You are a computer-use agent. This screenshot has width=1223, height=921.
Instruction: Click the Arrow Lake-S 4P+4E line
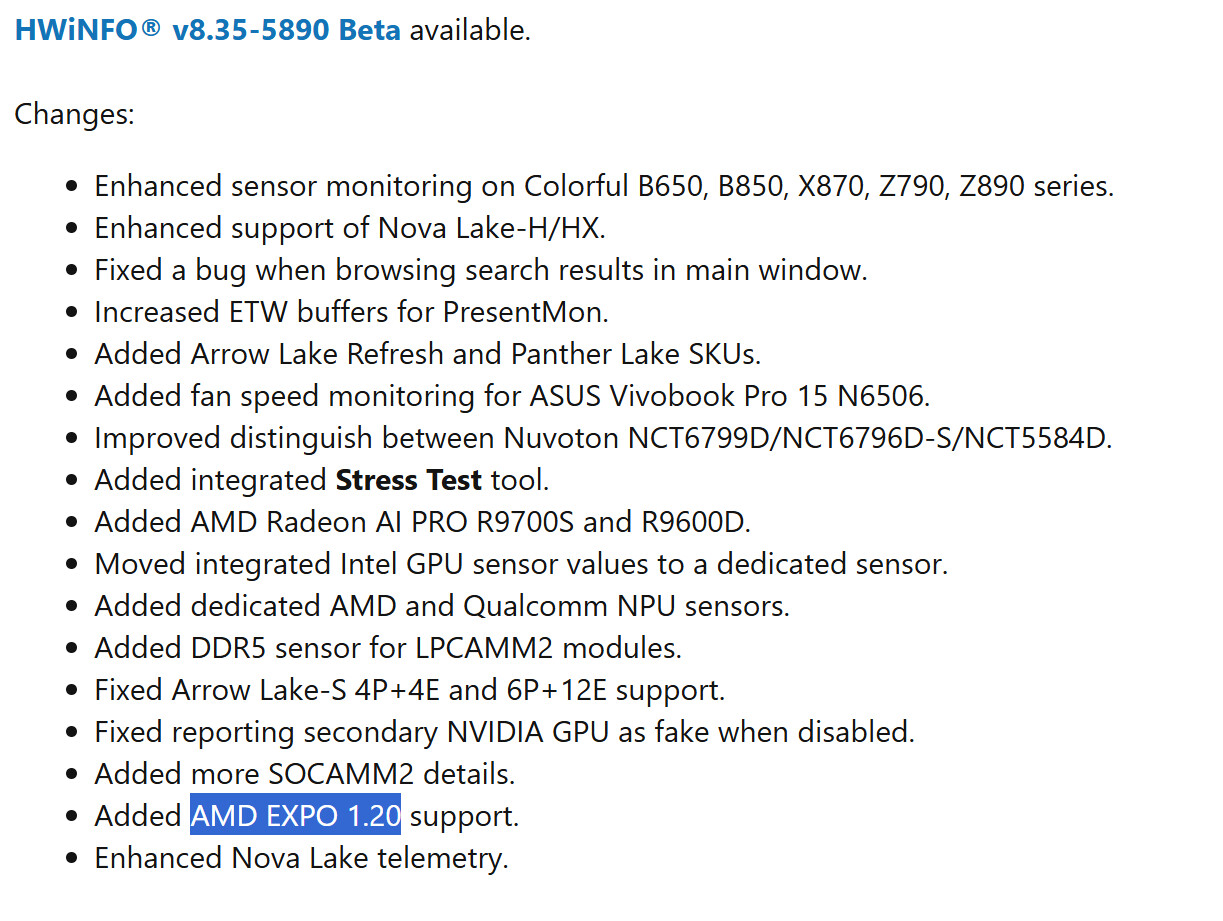point(410,690)
